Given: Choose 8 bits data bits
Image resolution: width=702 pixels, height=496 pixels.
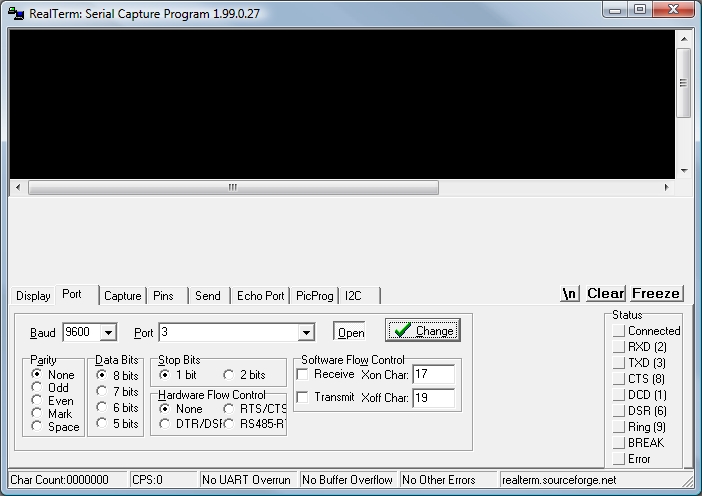Looking at the screenshot, I should pyautogui.click(x=117, y=375).
